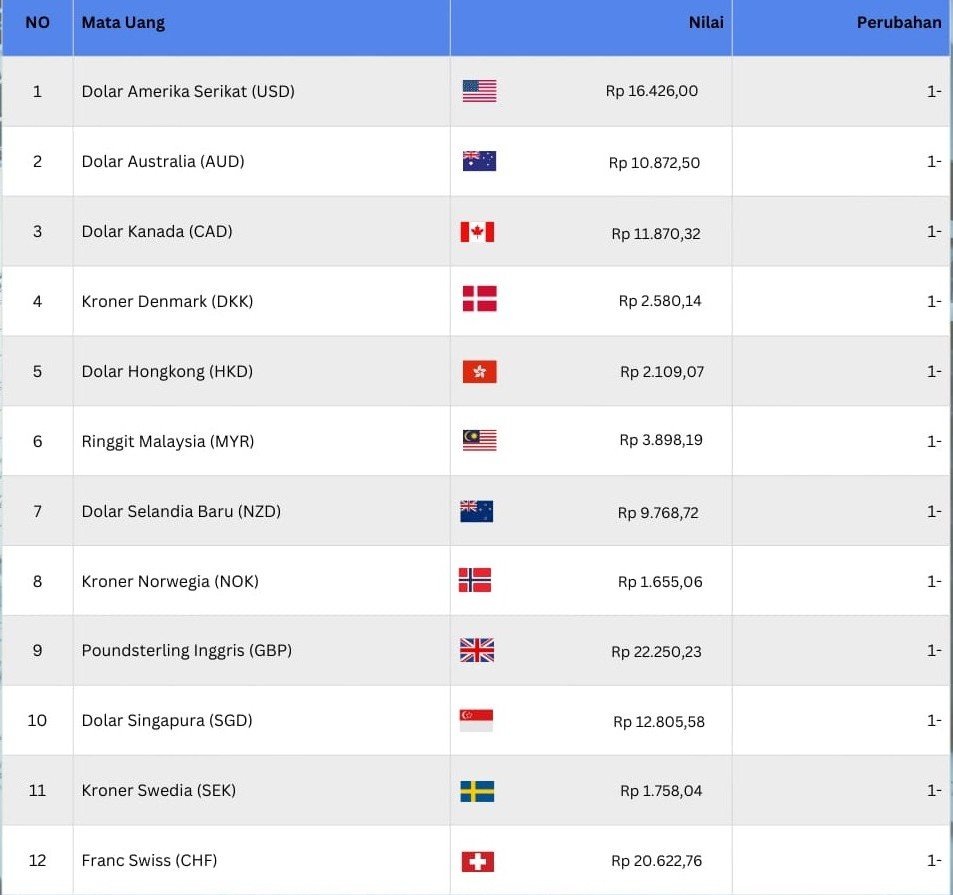Click the Hong Kong flag icon
Viewport: 953px width, 895px height.
coord(479,372)
